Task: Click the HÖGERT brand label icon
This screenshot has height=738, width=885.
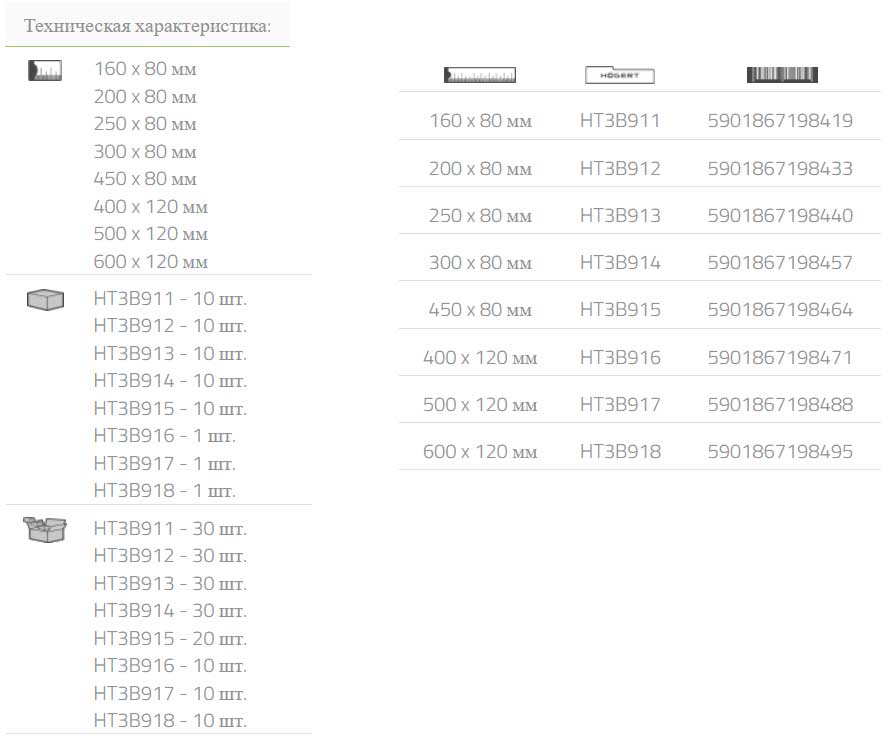Action: pyautogui.click(x=619, y=74)
